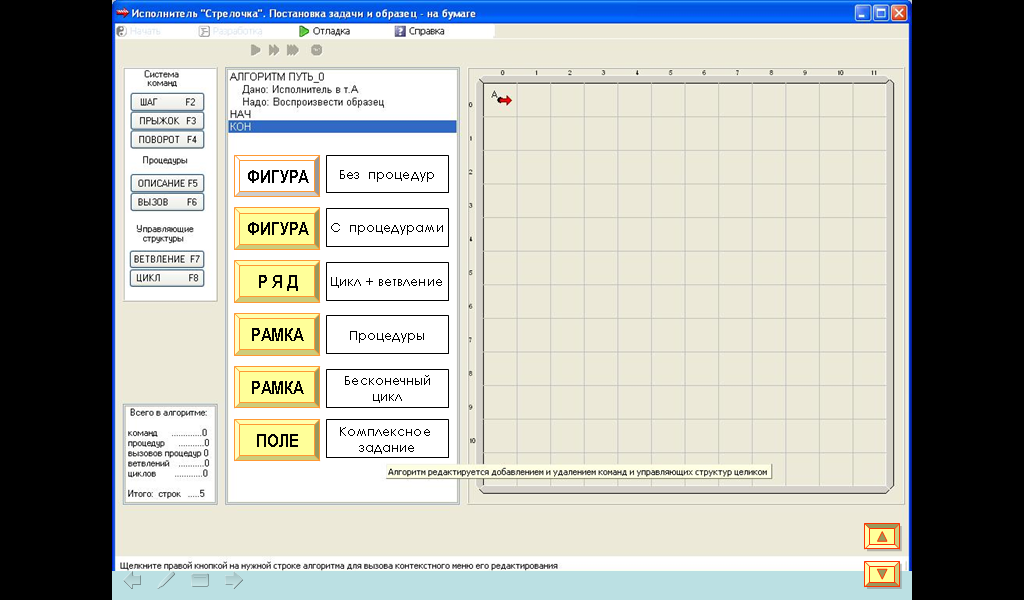Image resolution: width=1024 pixels, height=600 pixels.
Task: Click the ветвлений count row
Action: [x=168, y=464]
